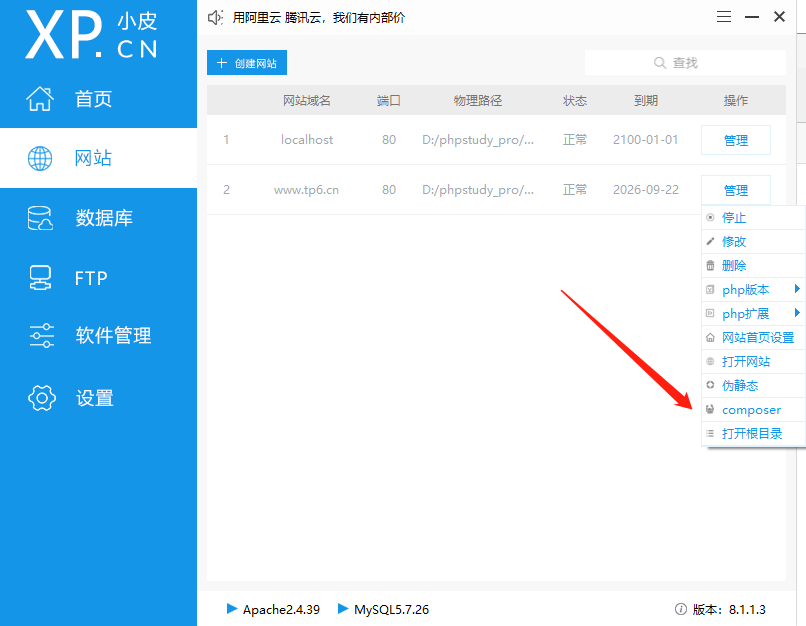This screenshot has width=806, height=626.
Task: Click the MySQL5.7.26 play indicator
Action: [343, 609]
